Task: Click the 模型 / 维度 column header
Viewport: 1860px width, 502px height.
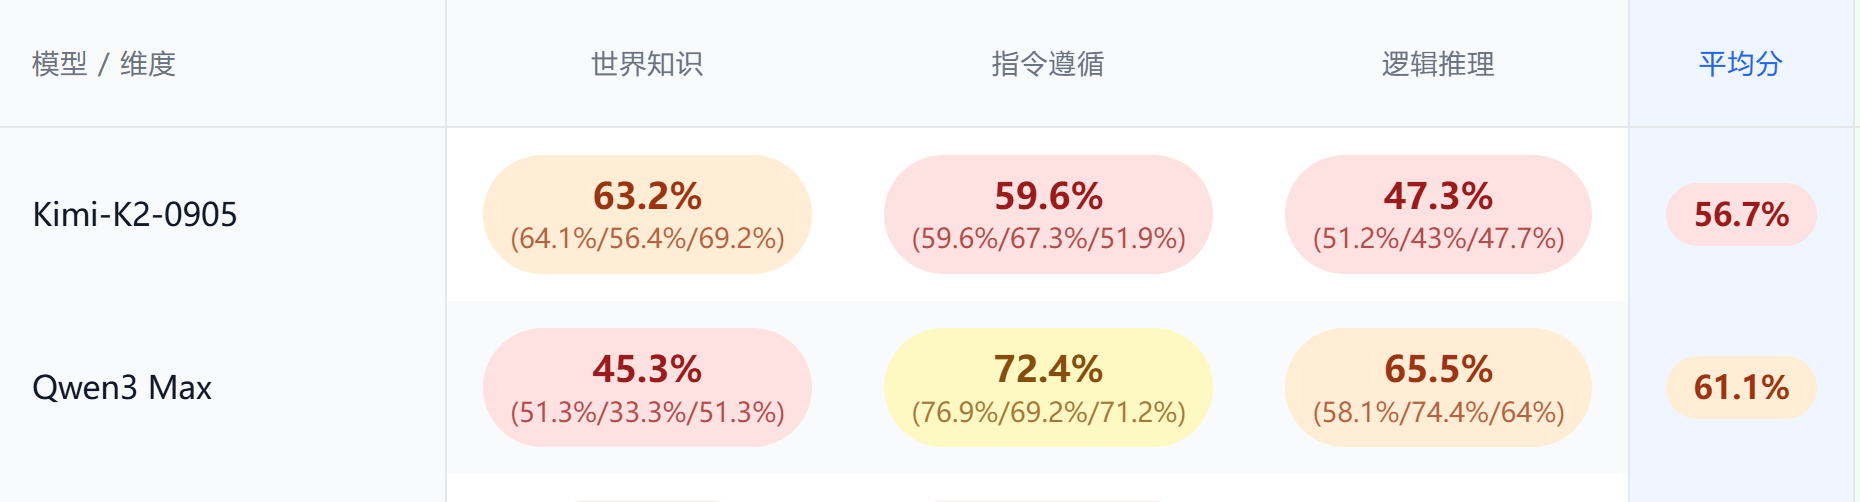Action: 104,64
